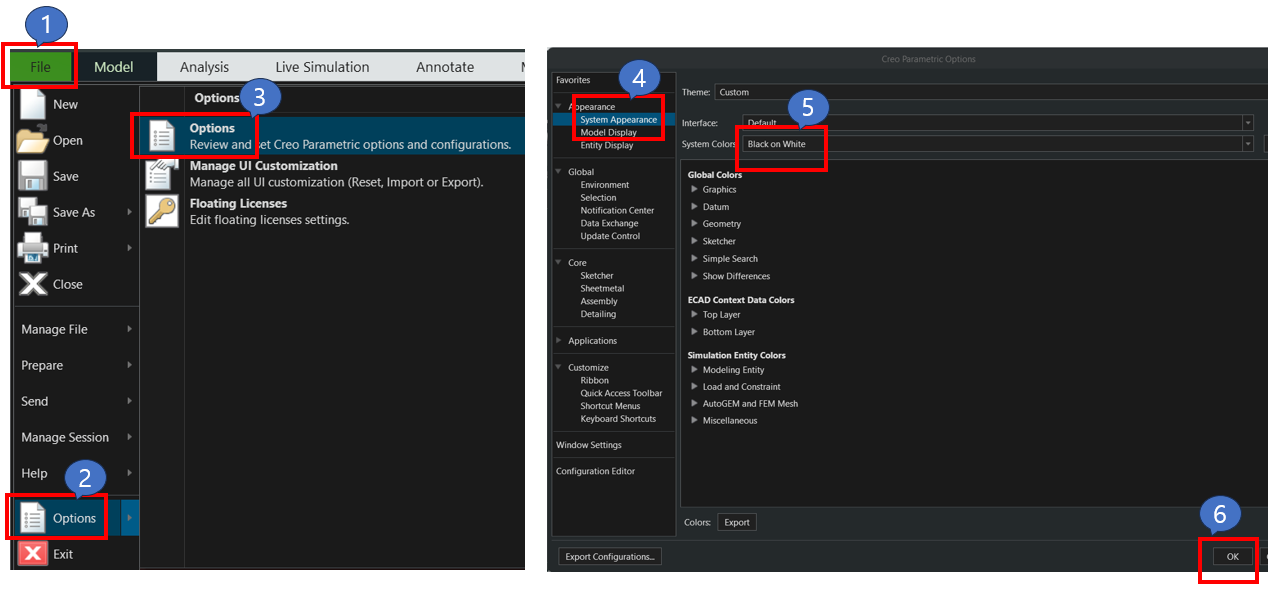This screenshot has height=591, width=1276.
Task: Expand AutoGEM and FEM Mesh group
Action: [x=695, y=404]
